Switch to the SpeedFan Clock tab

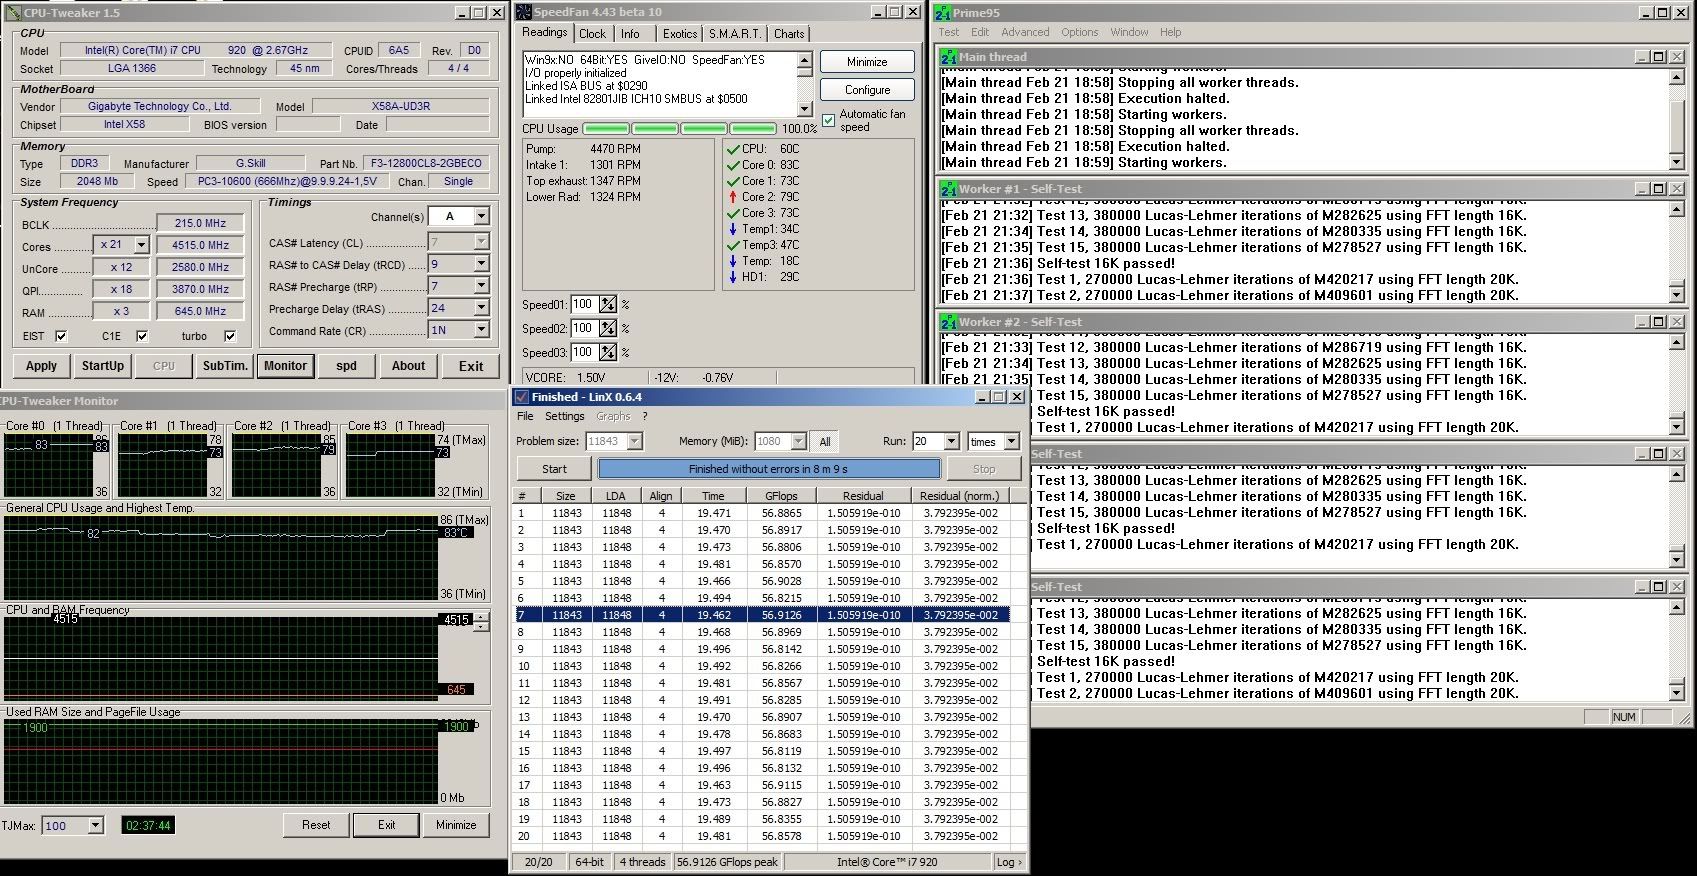pos(592,34)
